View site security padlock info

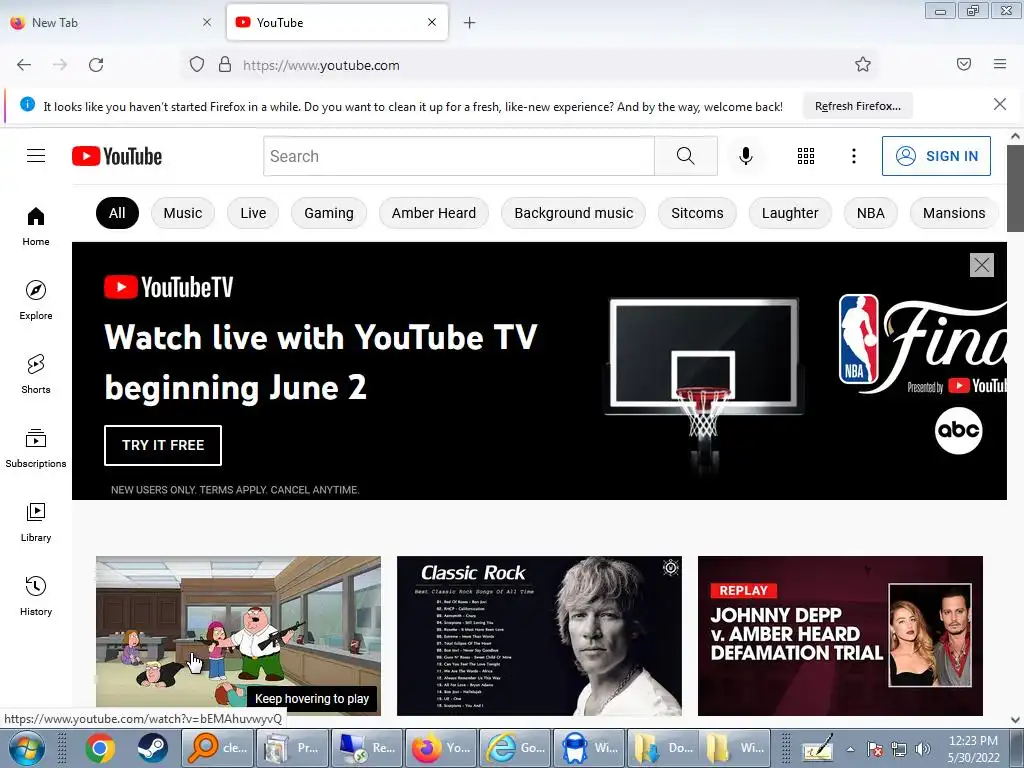tap(225, 65)
